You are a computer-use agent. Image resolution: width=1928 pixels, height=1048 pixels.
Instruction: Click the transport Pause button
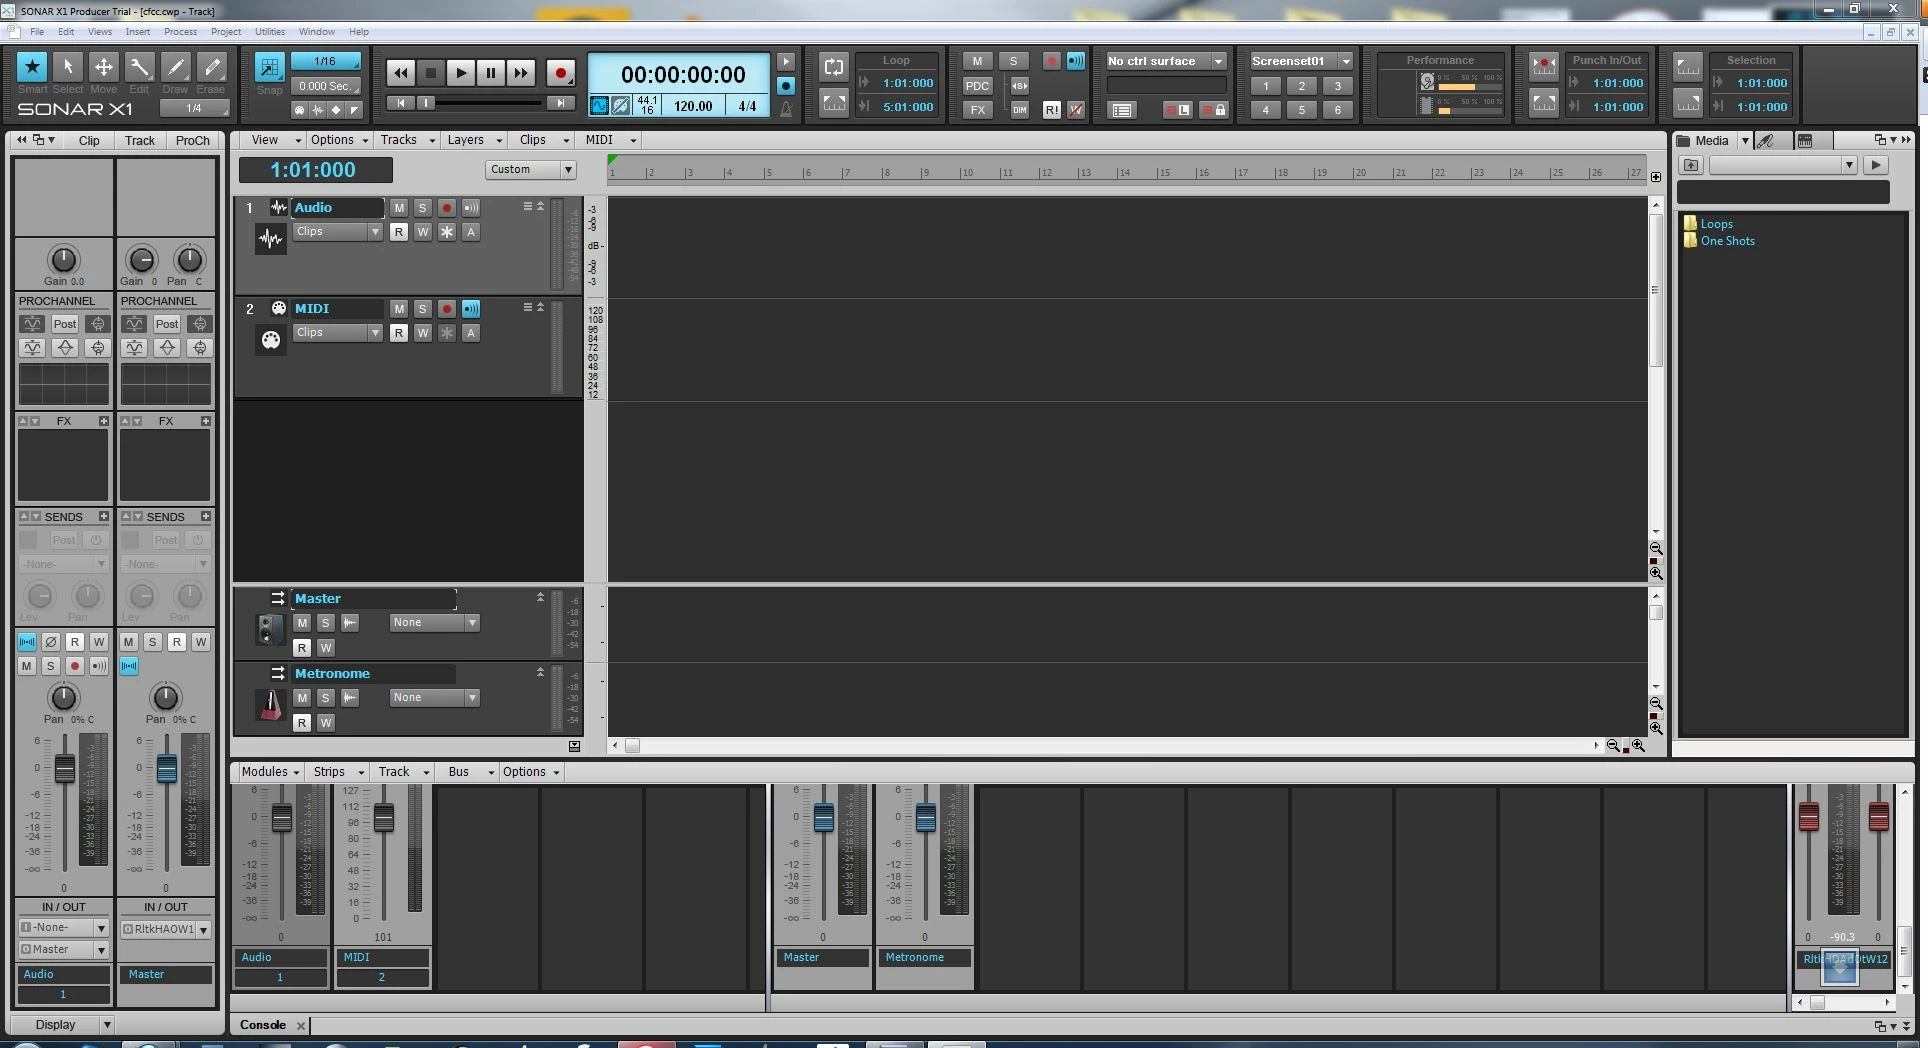(x=491, y=72)
